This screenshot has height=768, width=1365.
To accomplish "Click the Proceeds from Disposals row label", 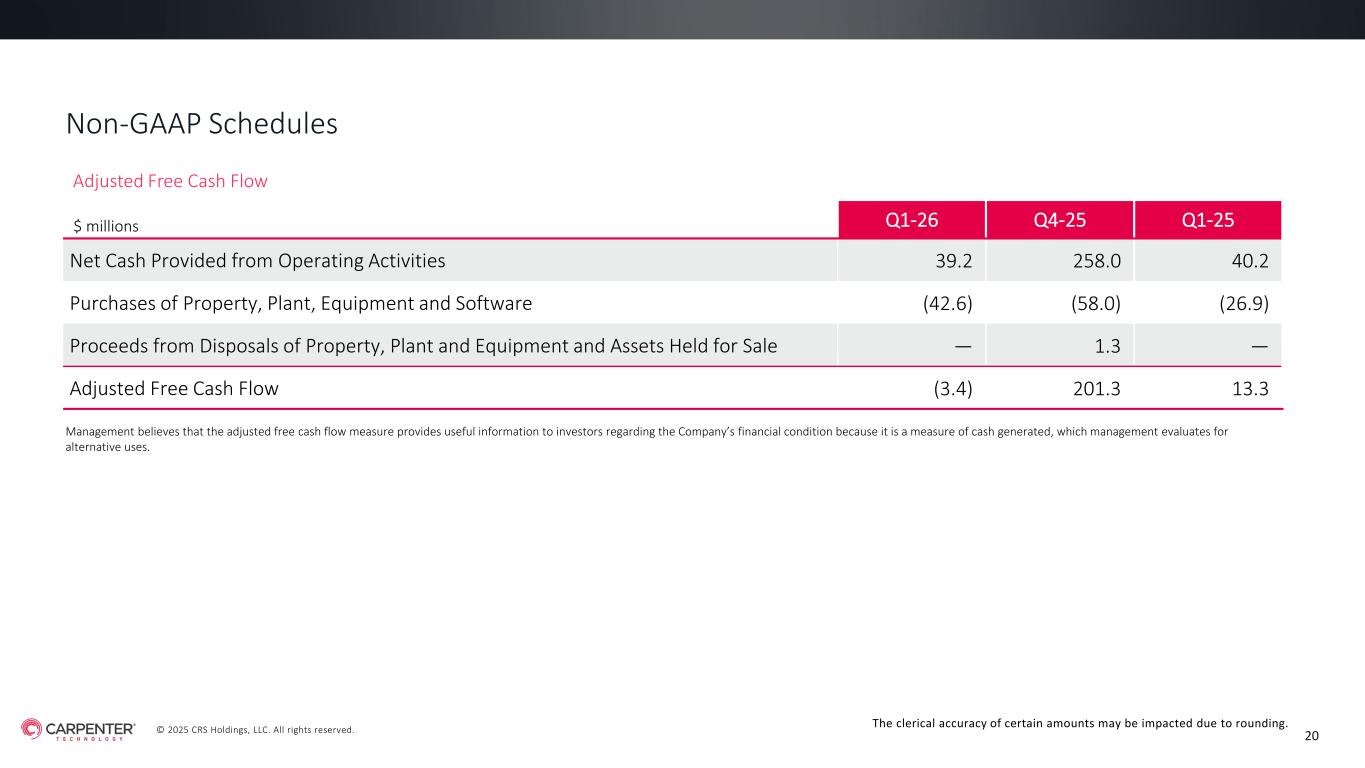I will coord(423,346).
